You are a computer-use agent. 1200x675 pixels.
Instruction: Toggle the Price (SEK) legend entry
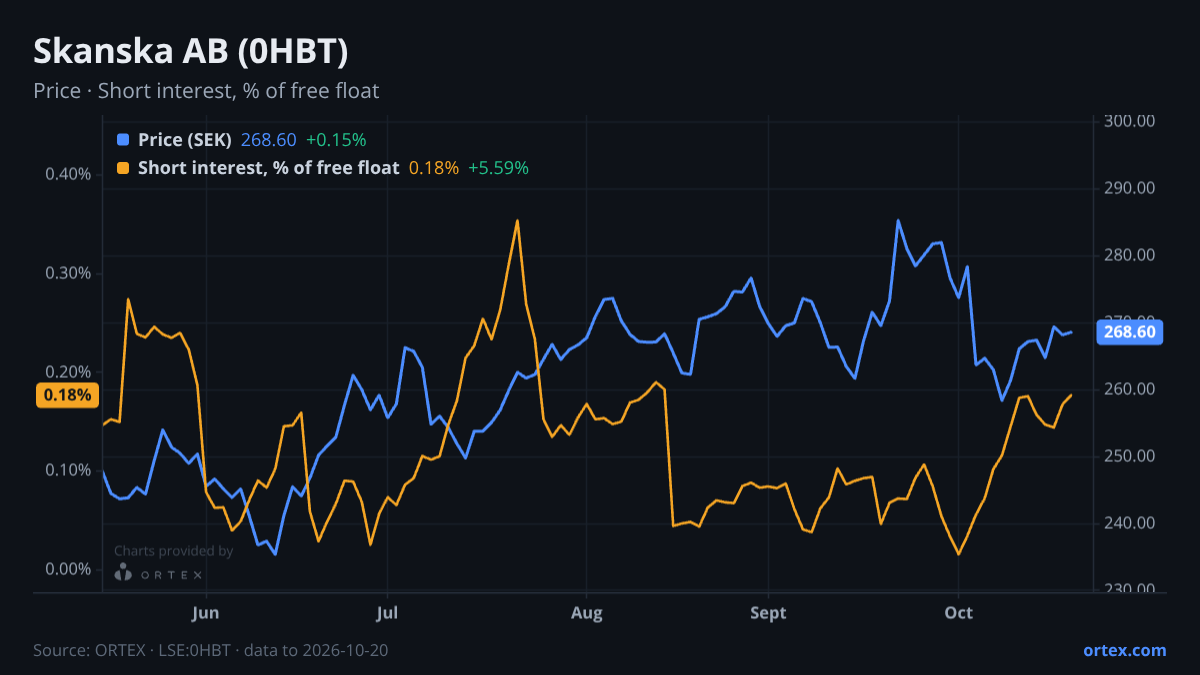tap(185, 140)
